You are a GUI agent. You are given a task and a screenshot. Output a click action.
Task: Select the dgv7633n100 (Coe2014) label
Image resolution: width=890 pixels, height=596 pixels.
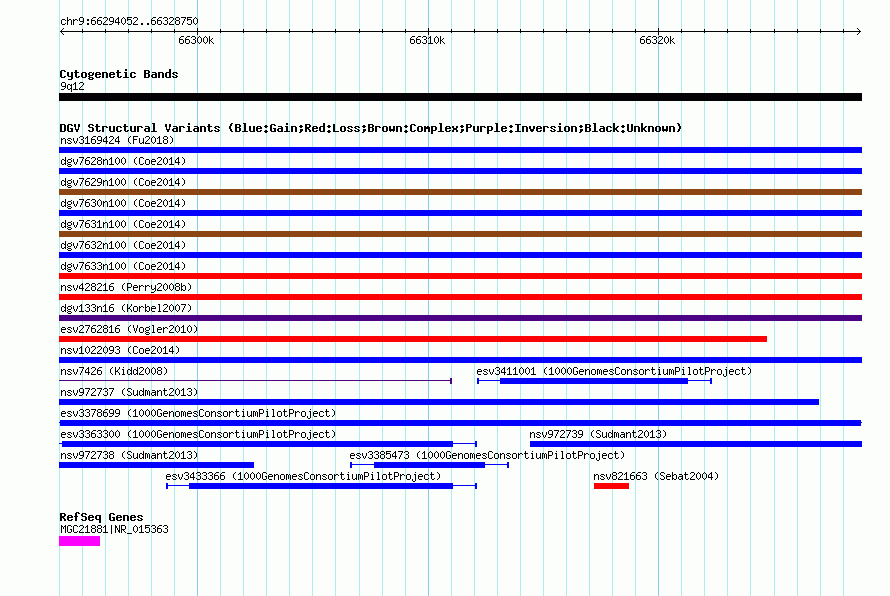(123, 266)
